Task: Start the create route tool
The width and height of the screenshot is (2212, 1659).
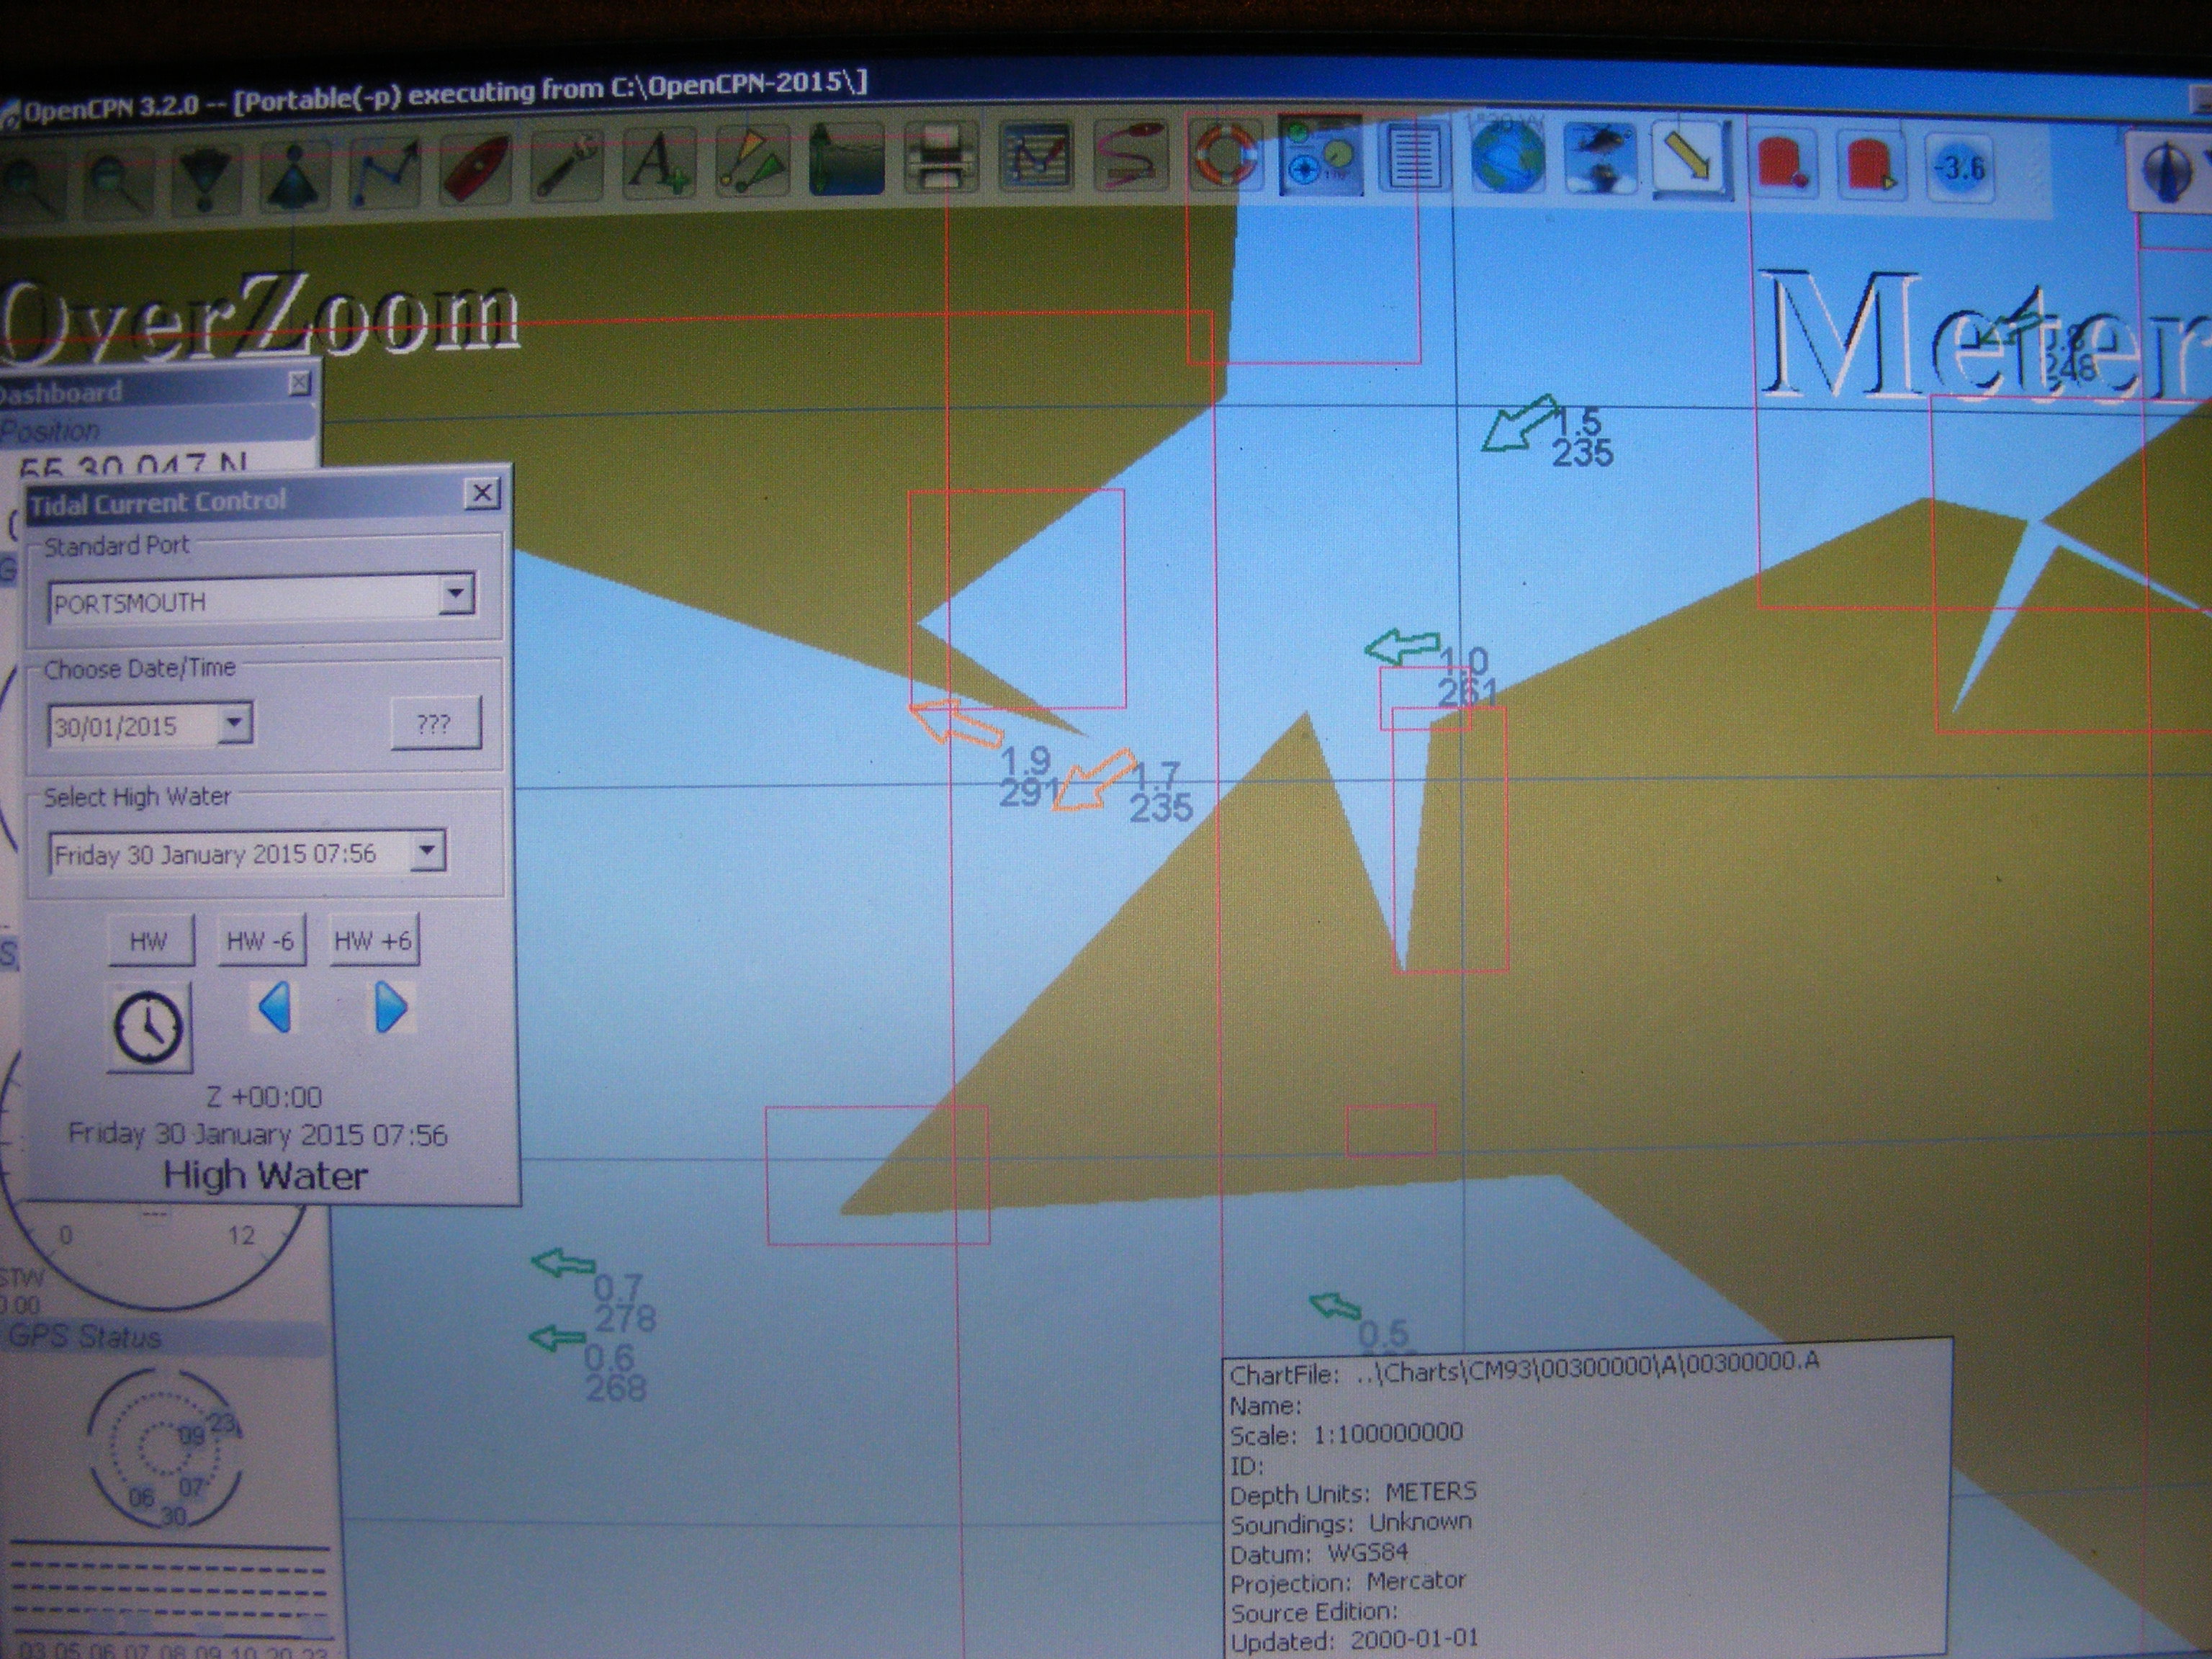Action: click(x=387, y=172)
